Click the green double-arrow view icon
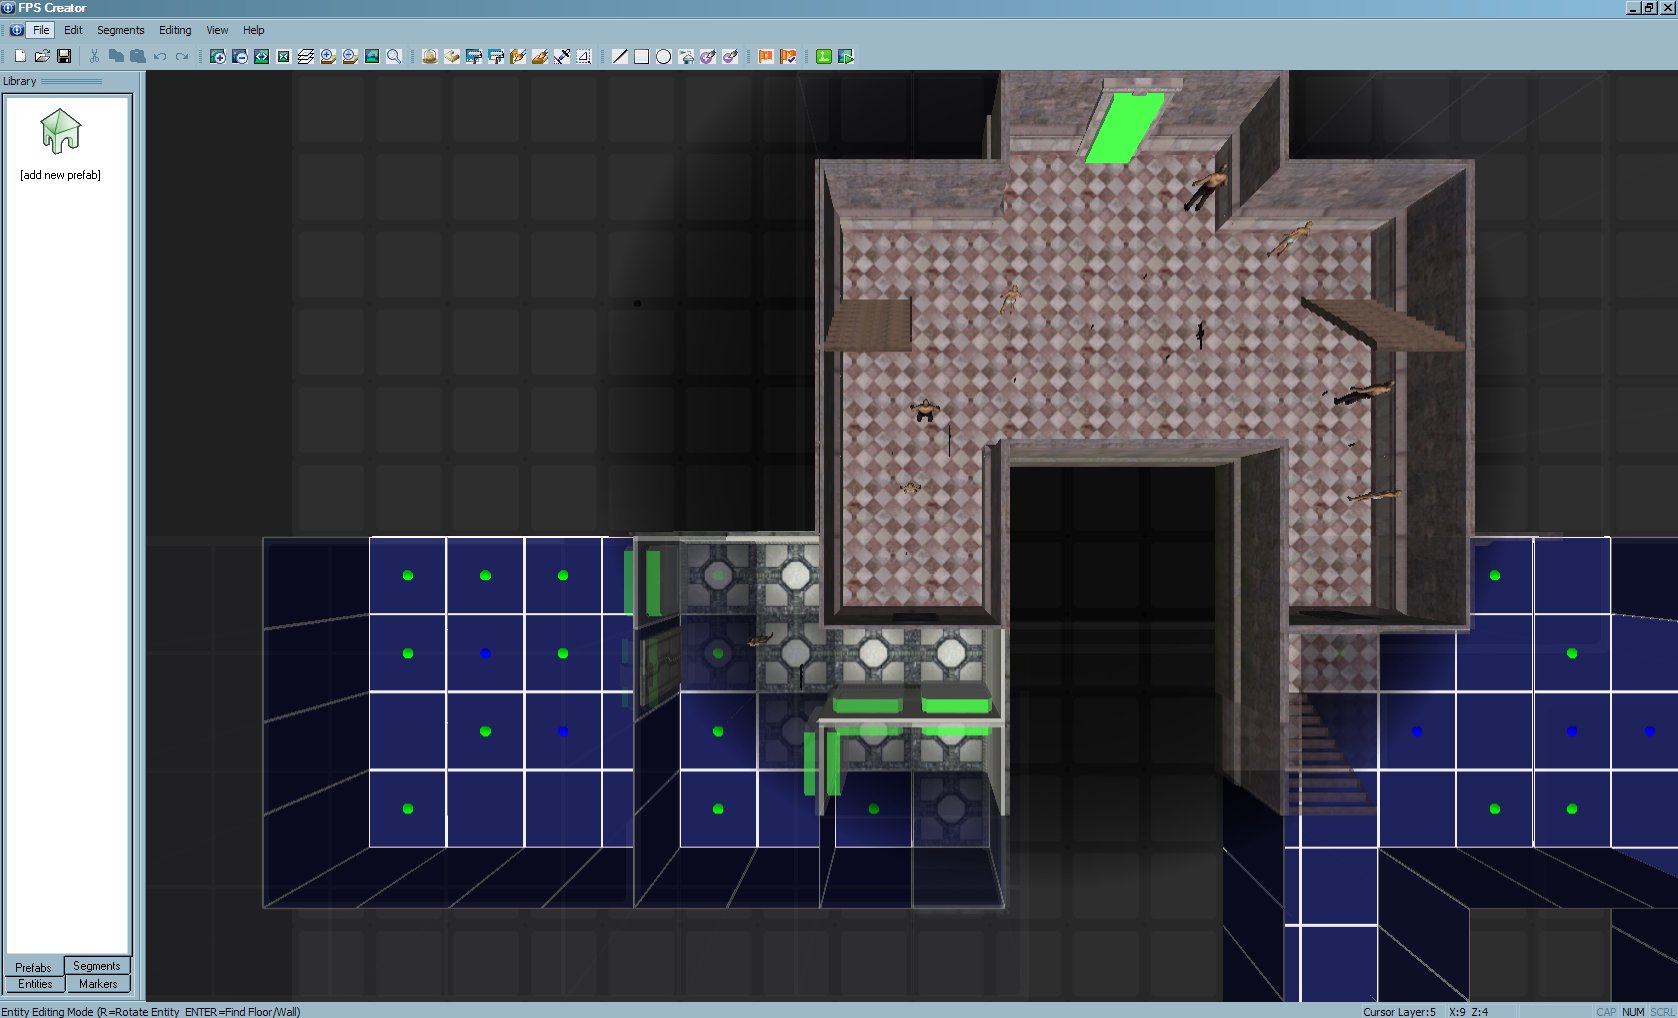 [x=262, y=56]
